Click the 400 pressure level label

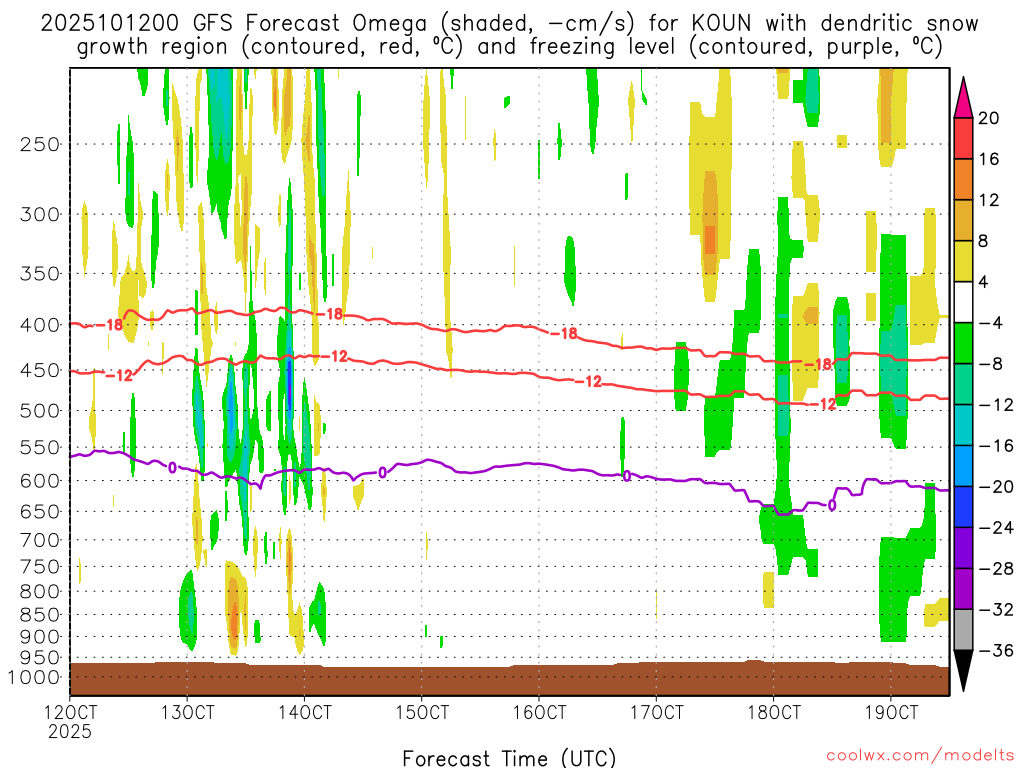[x=40, y=325]
